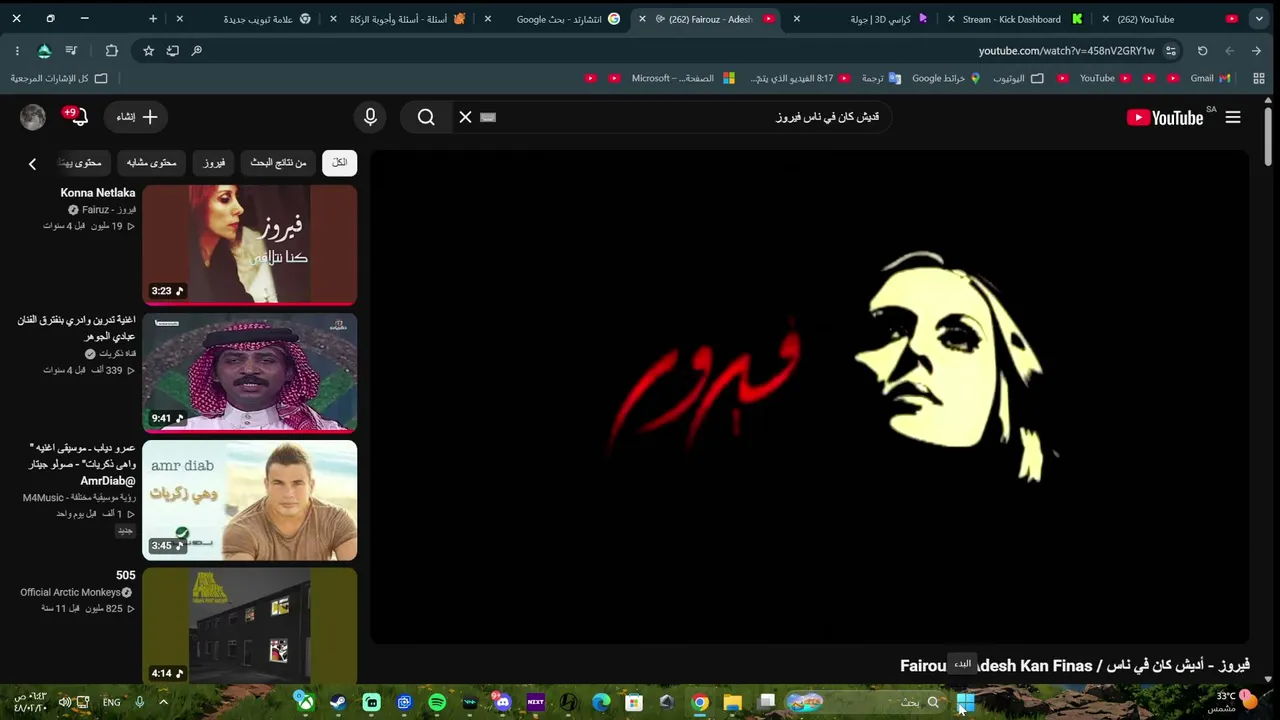
Task: Open the ترجمة bookmark
Action: click(x=881, y=78)
